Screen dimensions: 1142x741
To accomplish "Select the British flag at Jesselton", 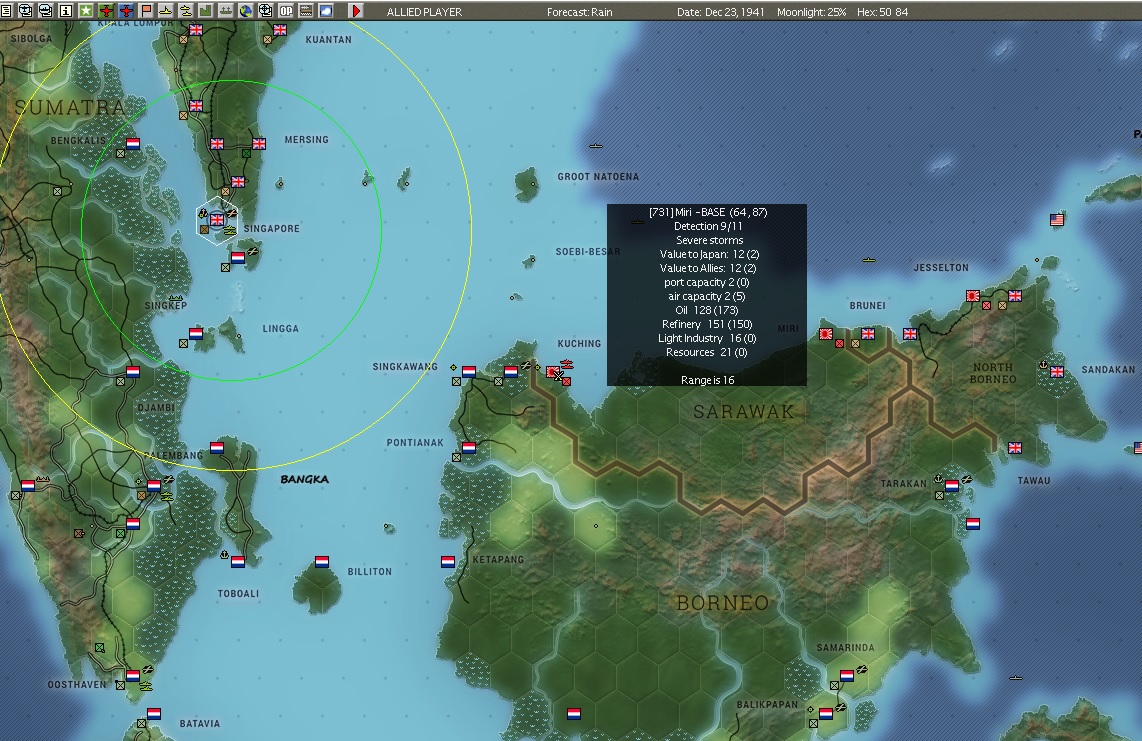I will click(x=1015, y=295).
